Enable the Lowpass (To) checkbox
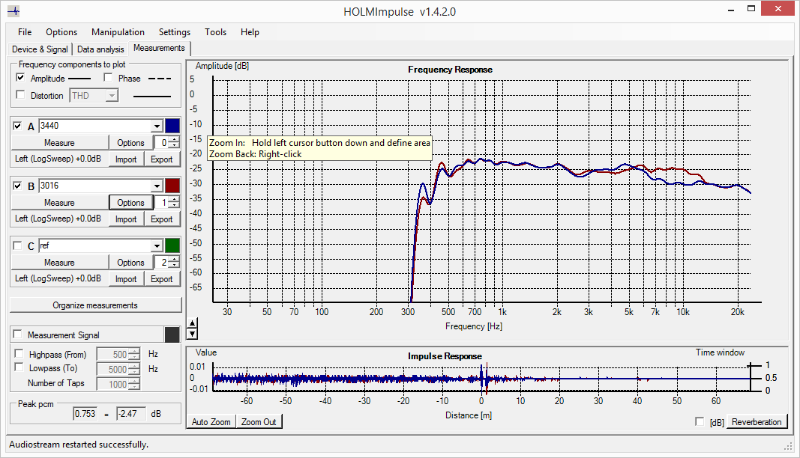 (x=19, y=367)
